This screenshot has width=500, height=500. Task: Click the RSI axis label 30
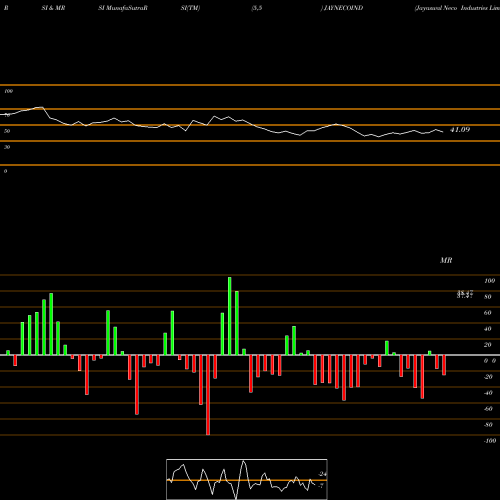7,147
